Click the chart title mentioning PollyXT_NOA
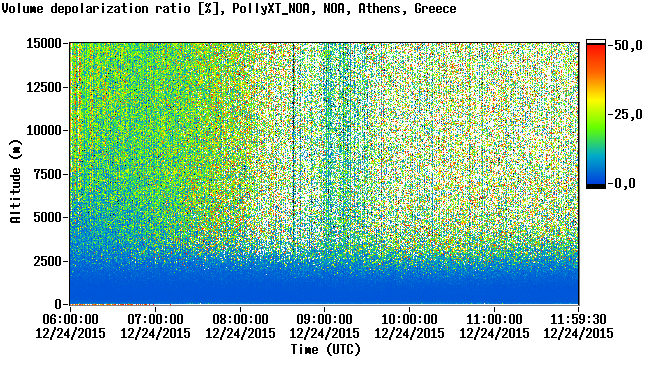Image resolution: width=665 pixels, height=389 pixels. (x=229, y=8)
